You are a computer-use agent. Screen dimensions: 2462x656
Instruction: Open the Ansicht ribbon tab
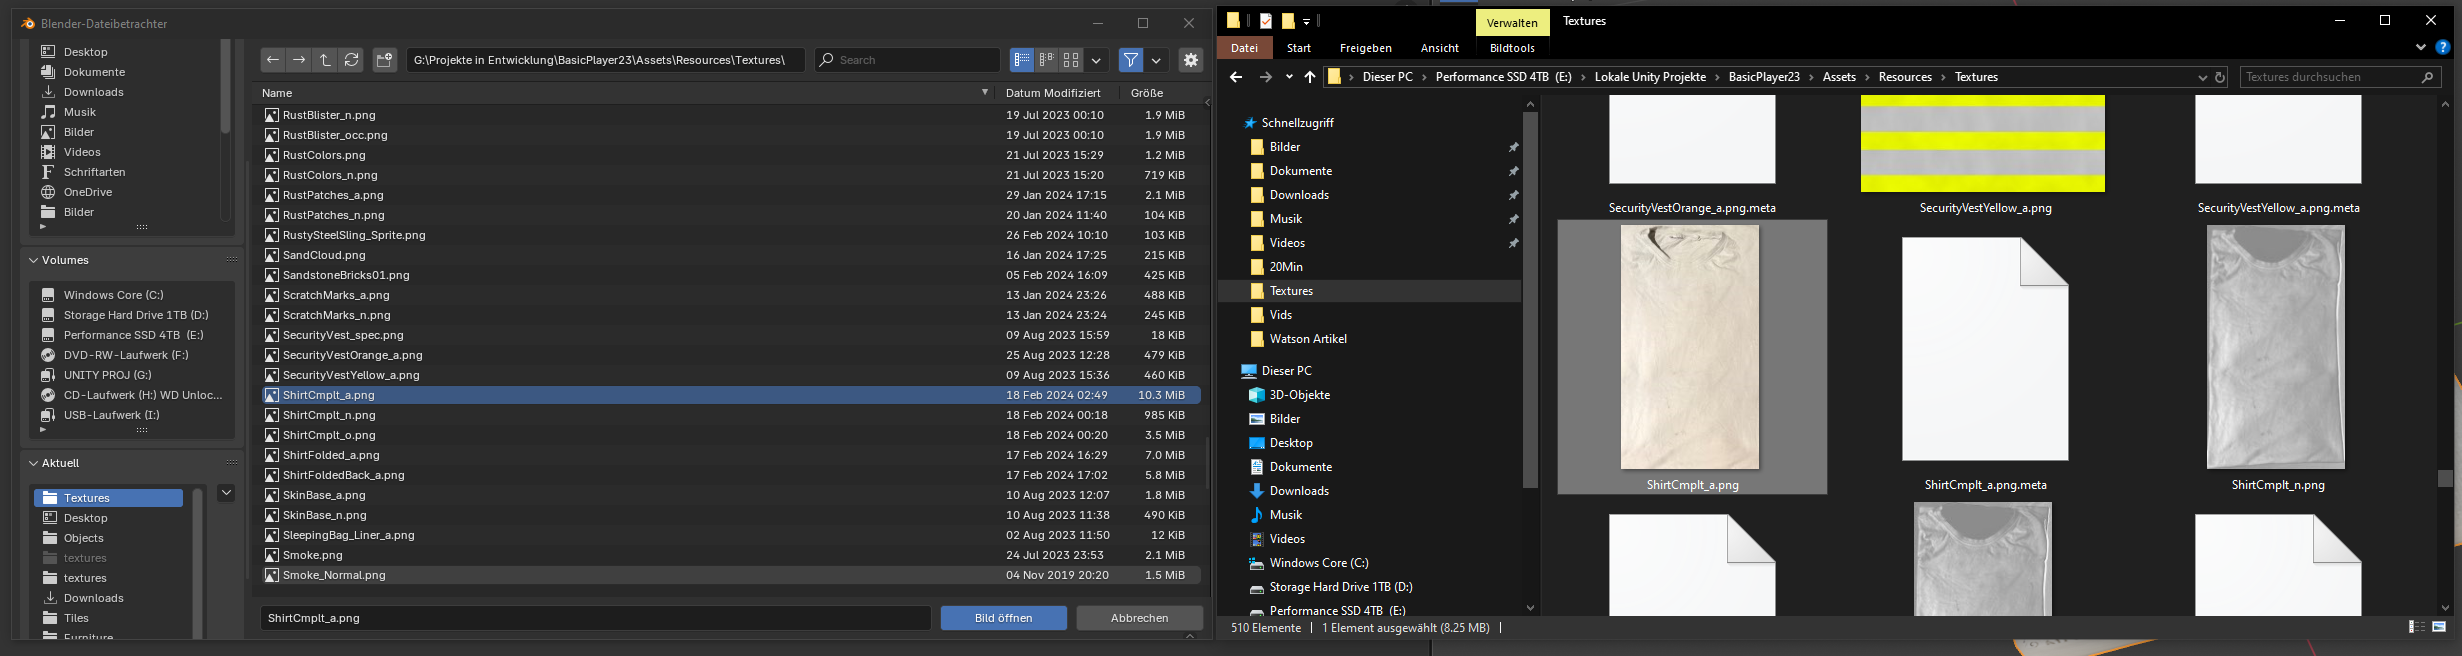click(1439, 48)
